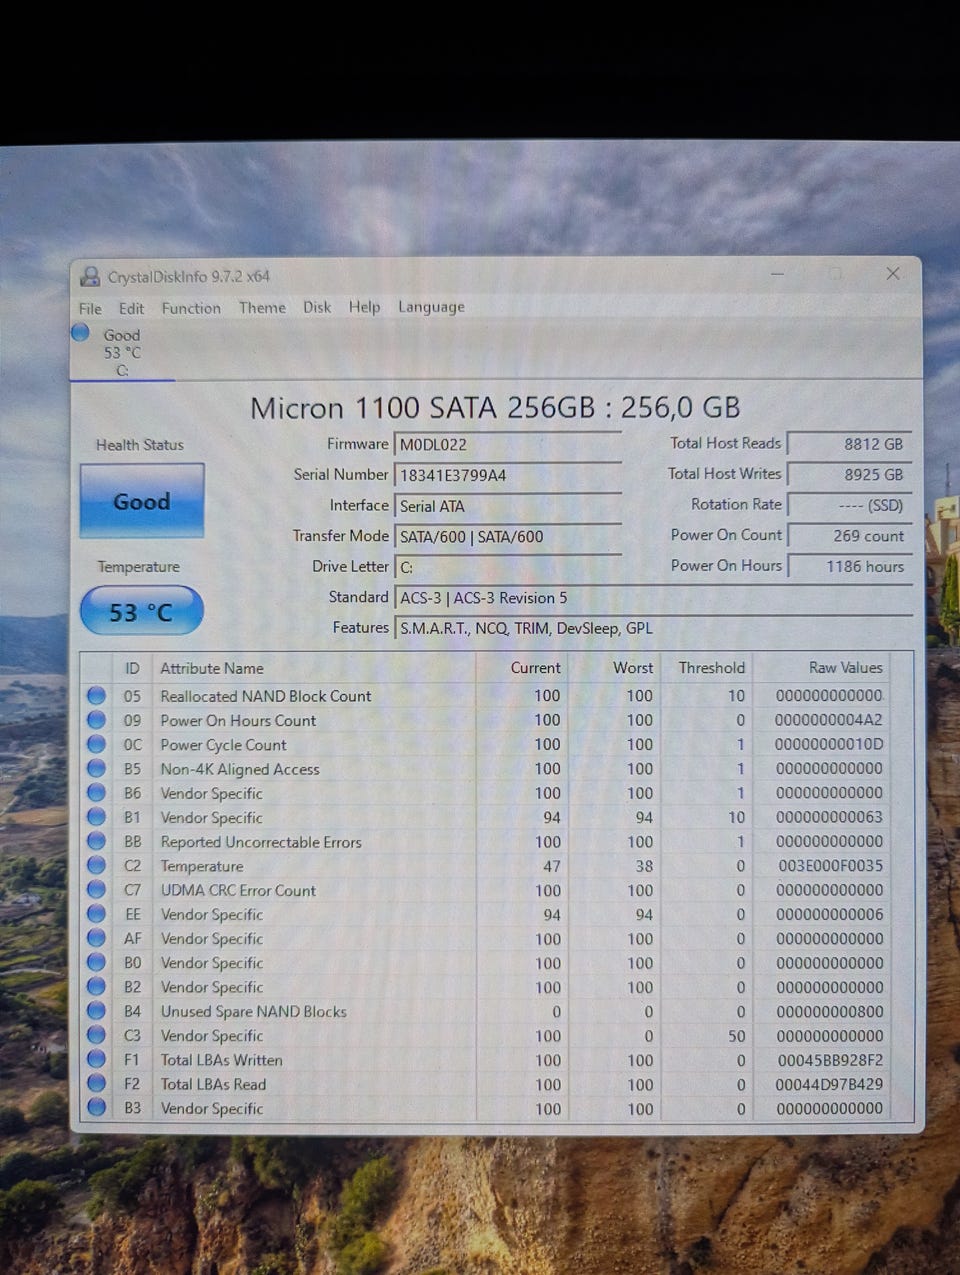Select the Reallocated NAND Block Count row text

click(x=265, y=696)
